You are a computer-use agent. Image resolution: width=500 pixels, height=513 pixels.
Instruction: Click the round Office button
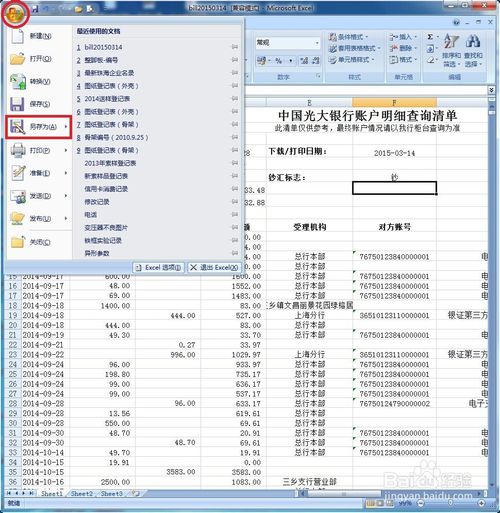[16, 14]
